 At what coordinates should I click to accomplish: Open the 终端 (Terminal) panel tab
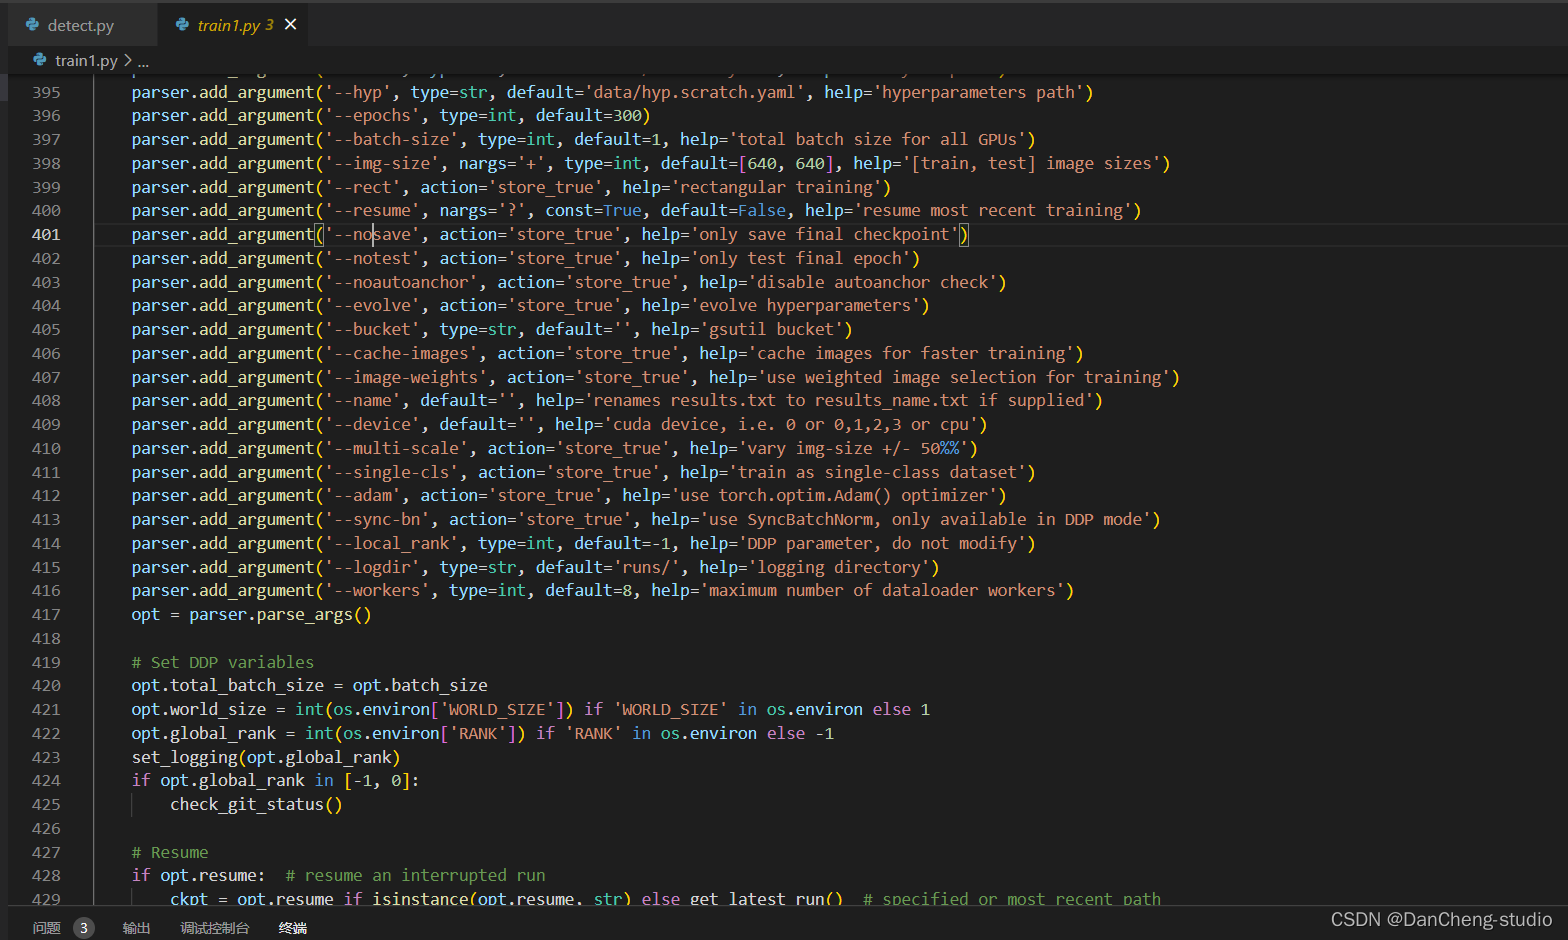click(293, 928)
